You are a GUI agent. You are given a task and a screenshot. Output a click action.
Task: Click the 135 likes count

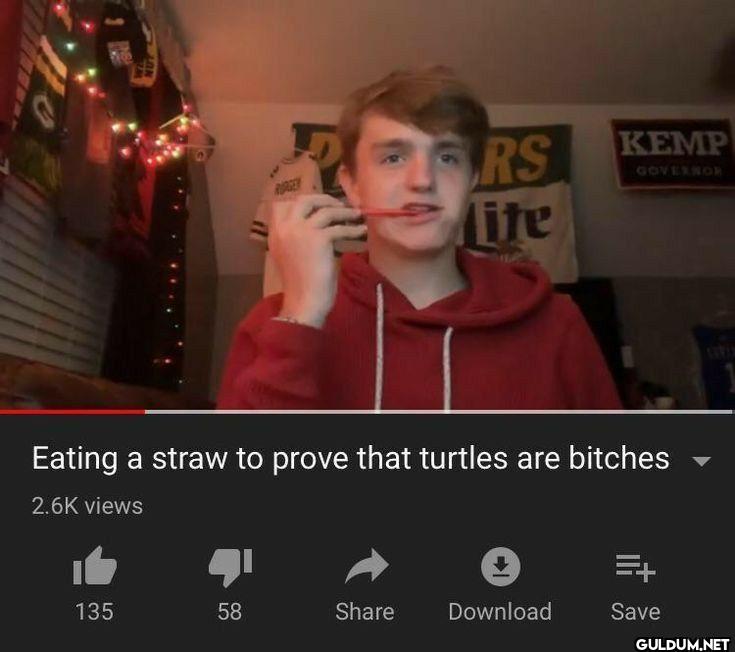95,612
